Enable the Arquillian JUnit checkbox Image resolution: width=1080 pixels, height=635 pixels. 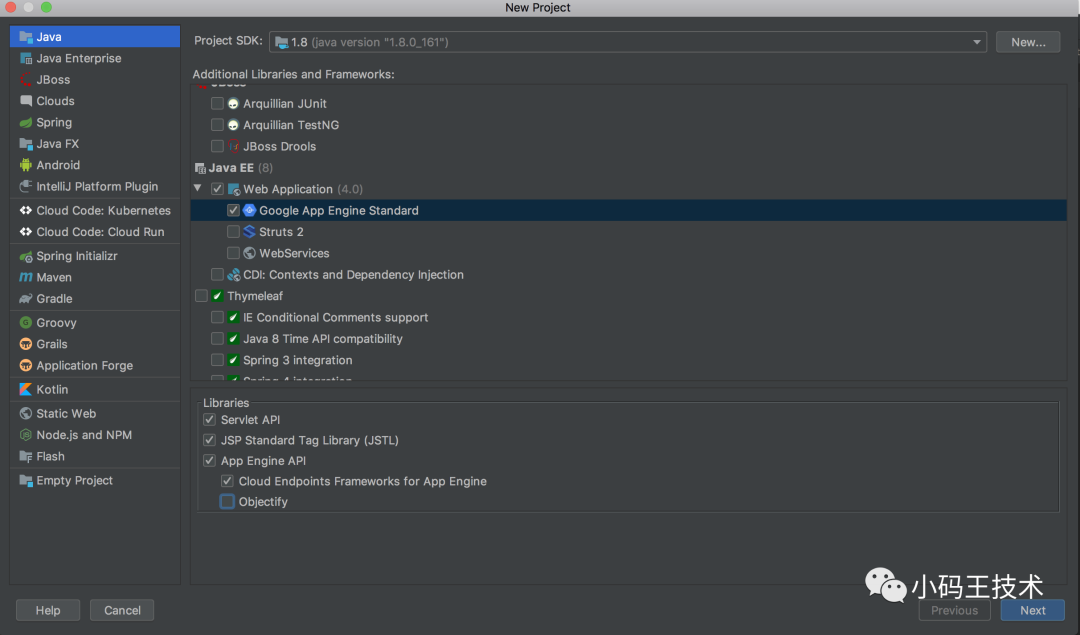coord(217,103)
